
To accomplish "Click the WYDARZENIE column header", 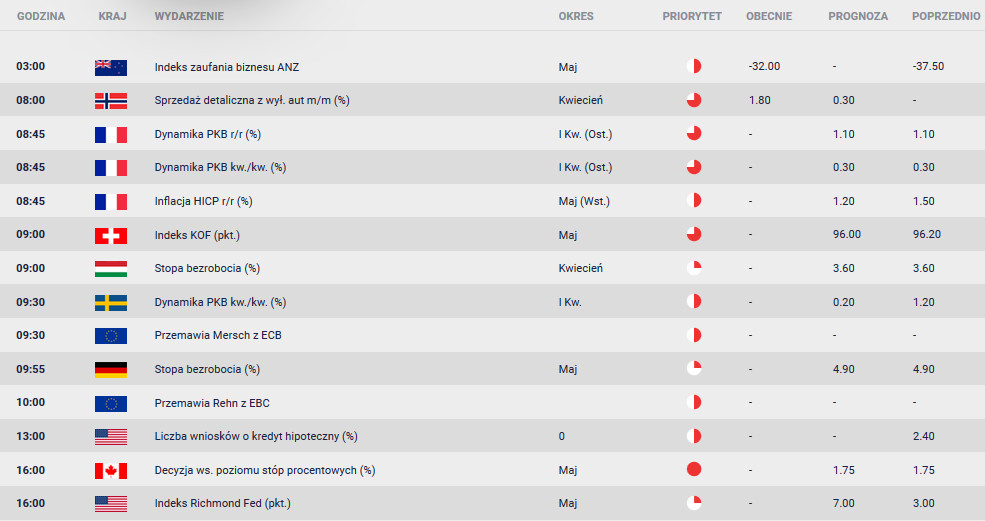I will point(189,16).
